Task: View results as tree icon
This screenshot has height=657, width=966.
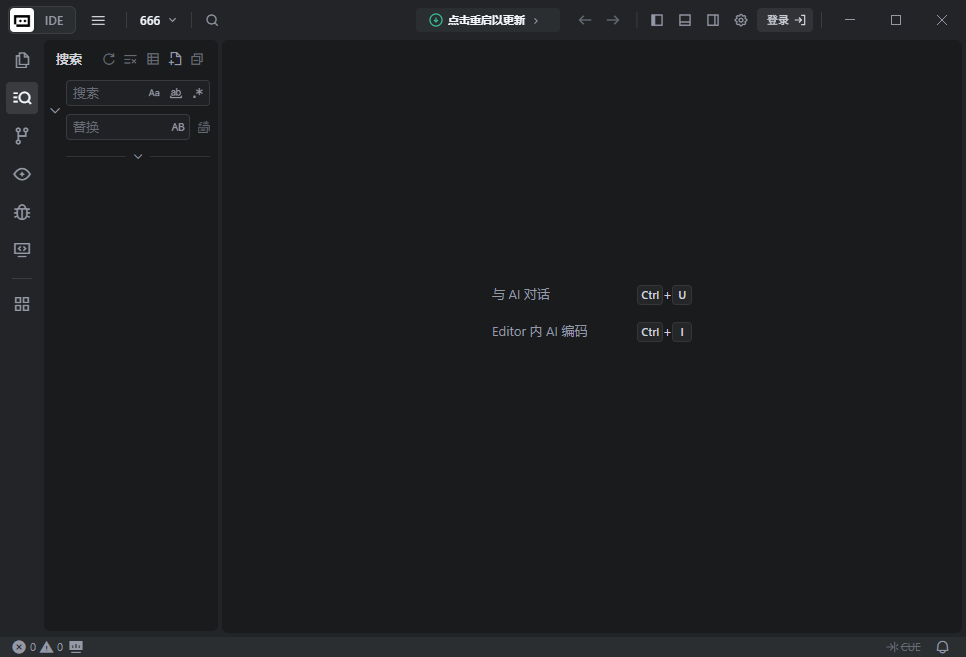Action: tap(153, 59)
